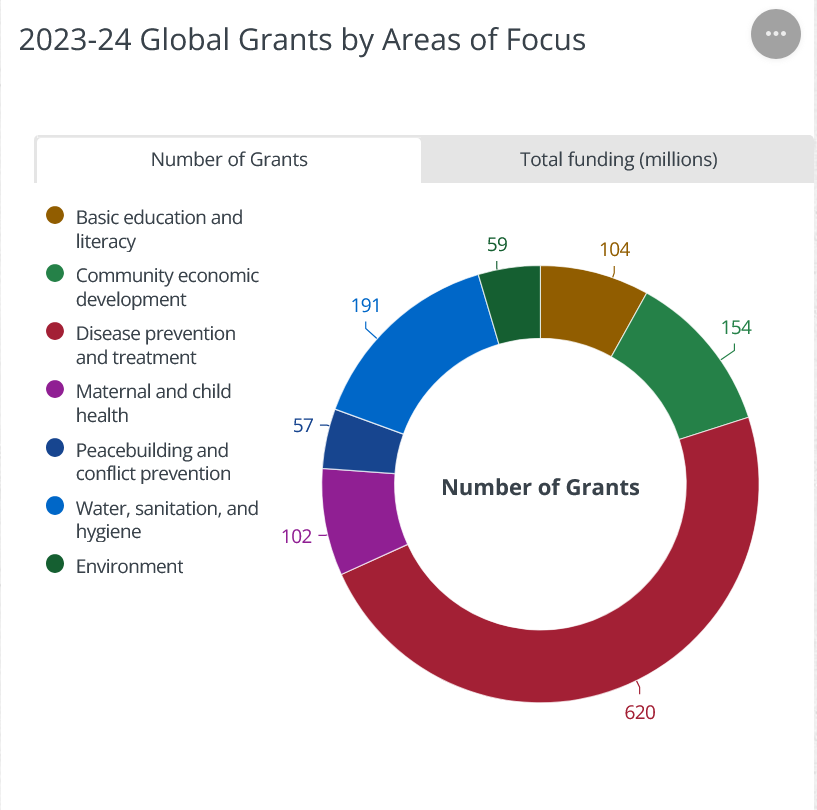Toggle Peacebuilding and conflict prevention legend dot
Viewport: 817px width, 810px height.
pyautogui.click(x=56, y=449)
